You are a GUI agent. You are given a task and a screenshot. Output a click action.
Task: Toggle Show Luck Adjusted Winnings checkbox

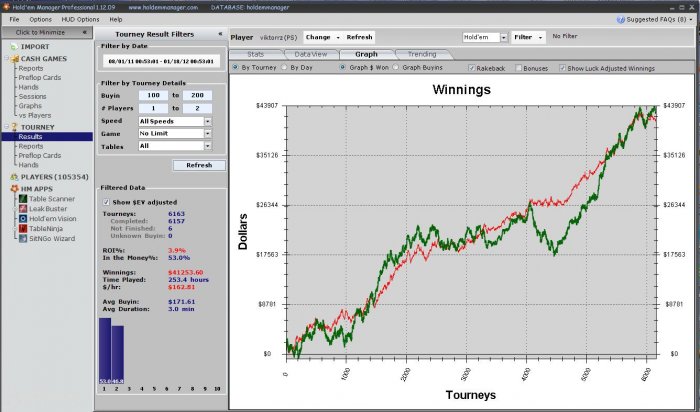click(562, 68)
